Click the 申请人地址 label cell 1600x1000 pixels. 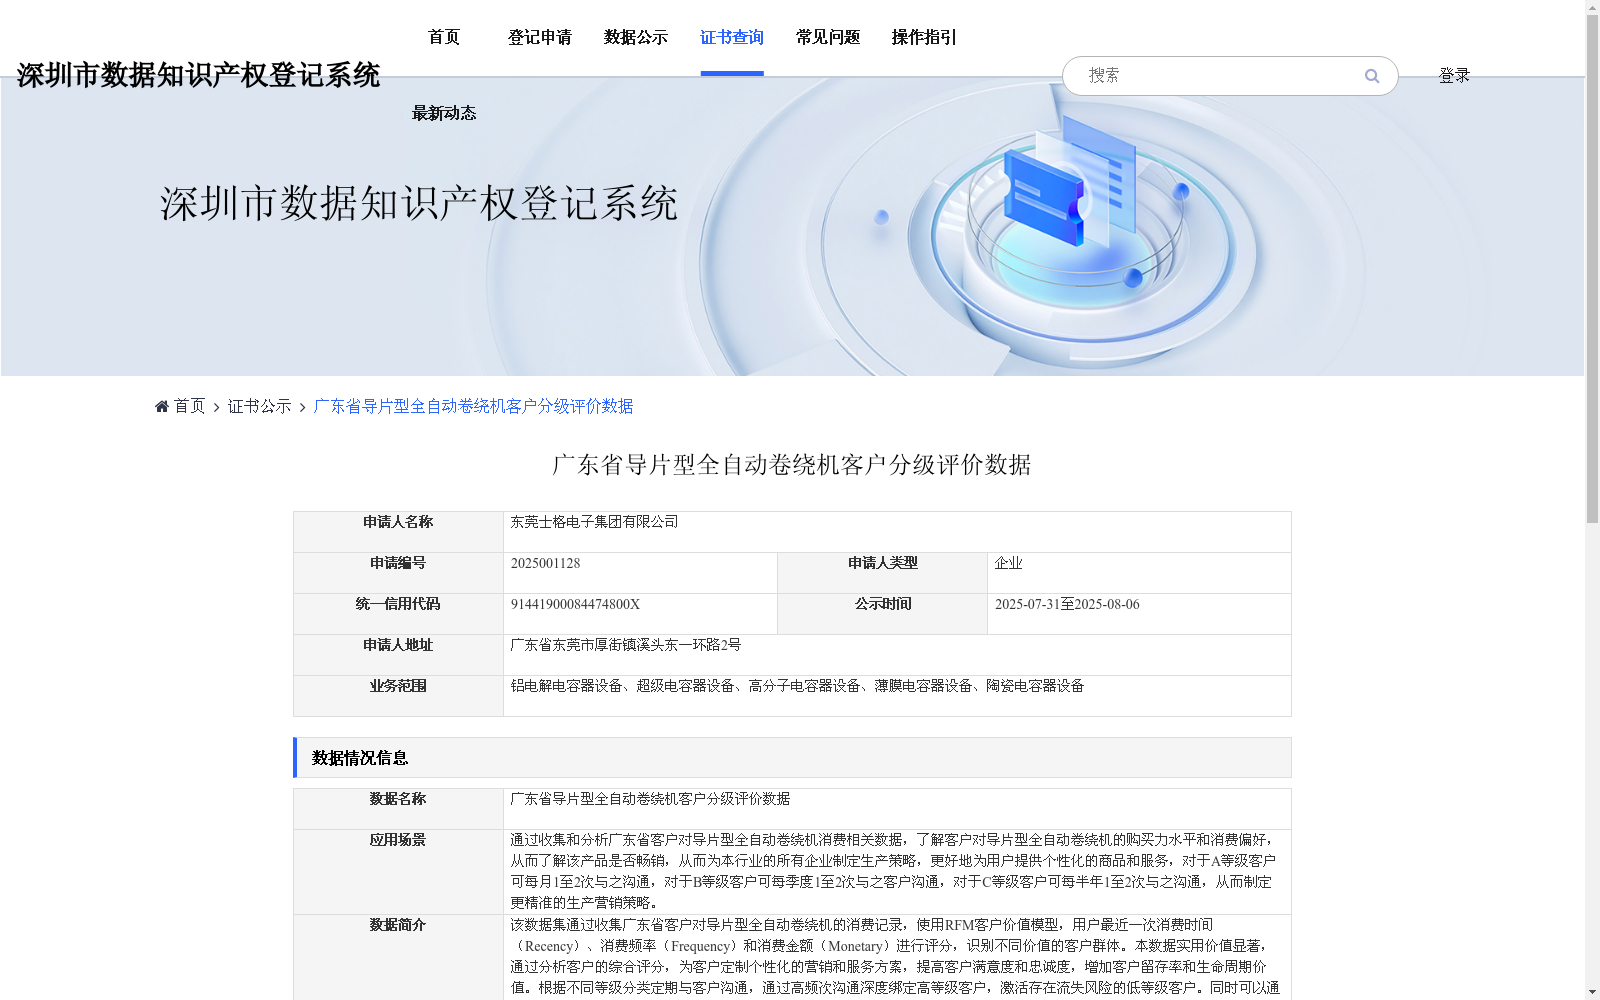click(x=398, y=655)
